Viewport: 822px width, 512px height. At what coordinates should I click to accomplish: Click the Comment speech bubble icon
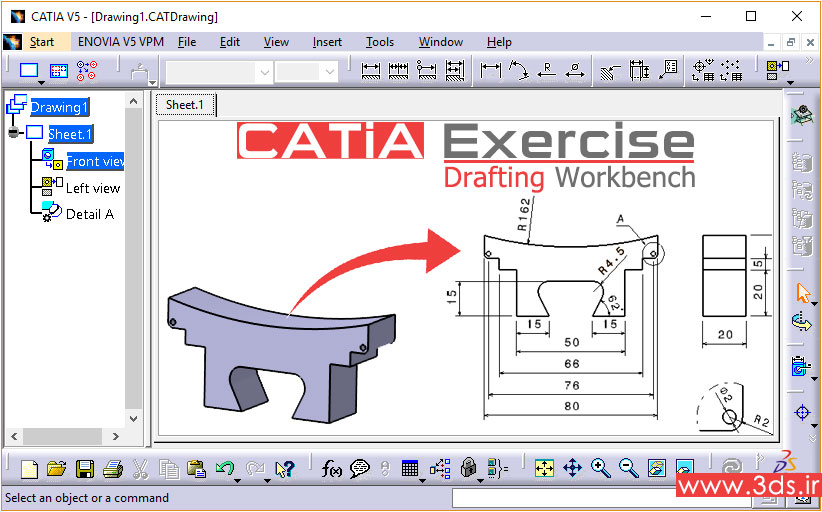click(360, 468)
